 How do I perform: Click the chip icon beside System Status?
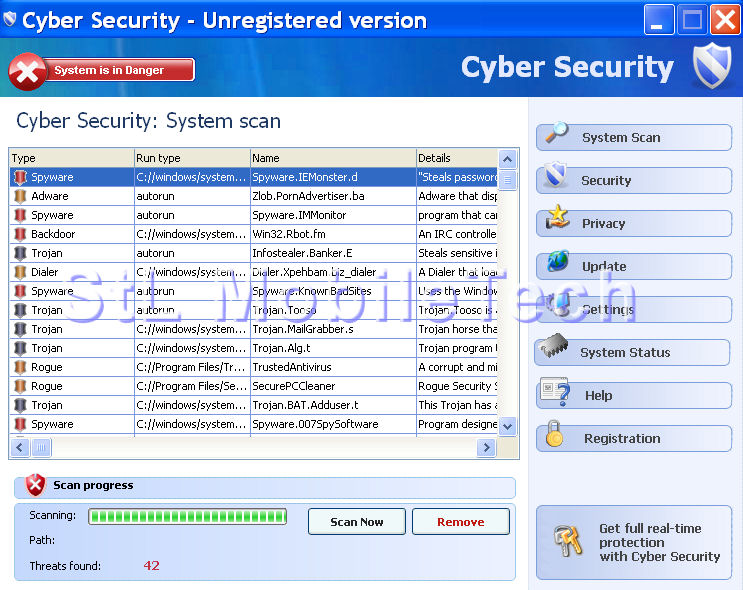click(x=554, y=349)
